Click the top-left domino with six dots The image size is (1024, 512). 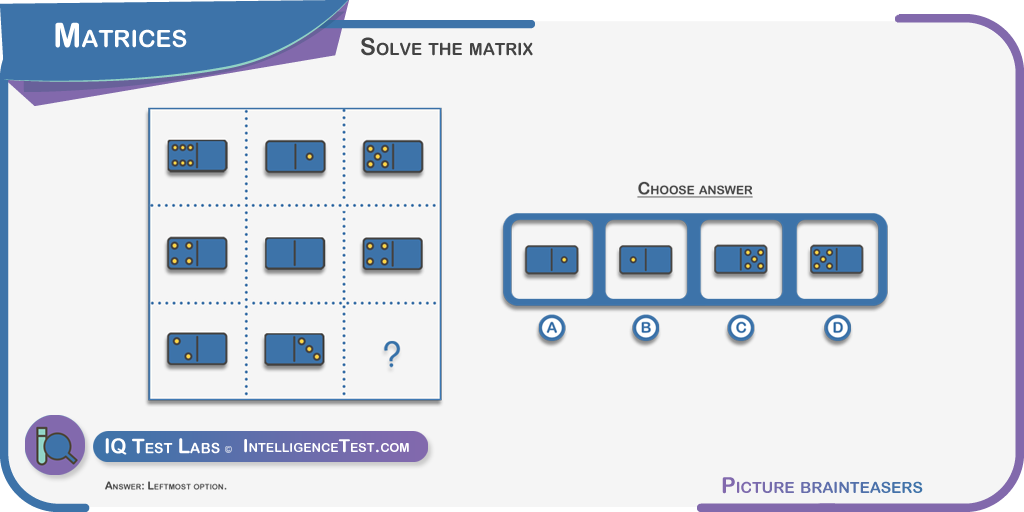click(x=197, y=156)
